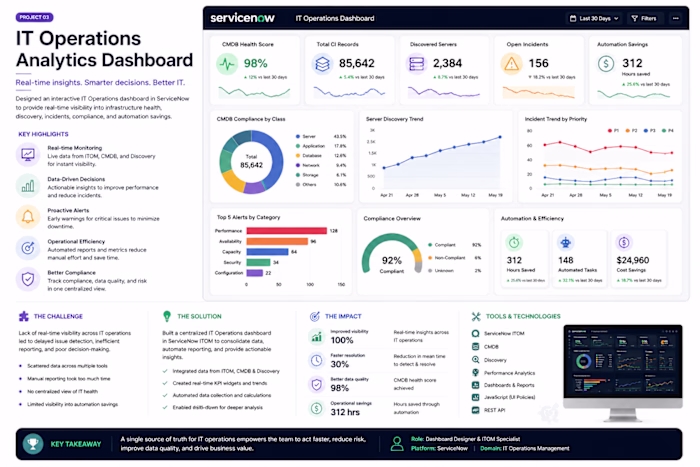
Task: Click the Operational savings dollar icon
Action: point(317,408)
